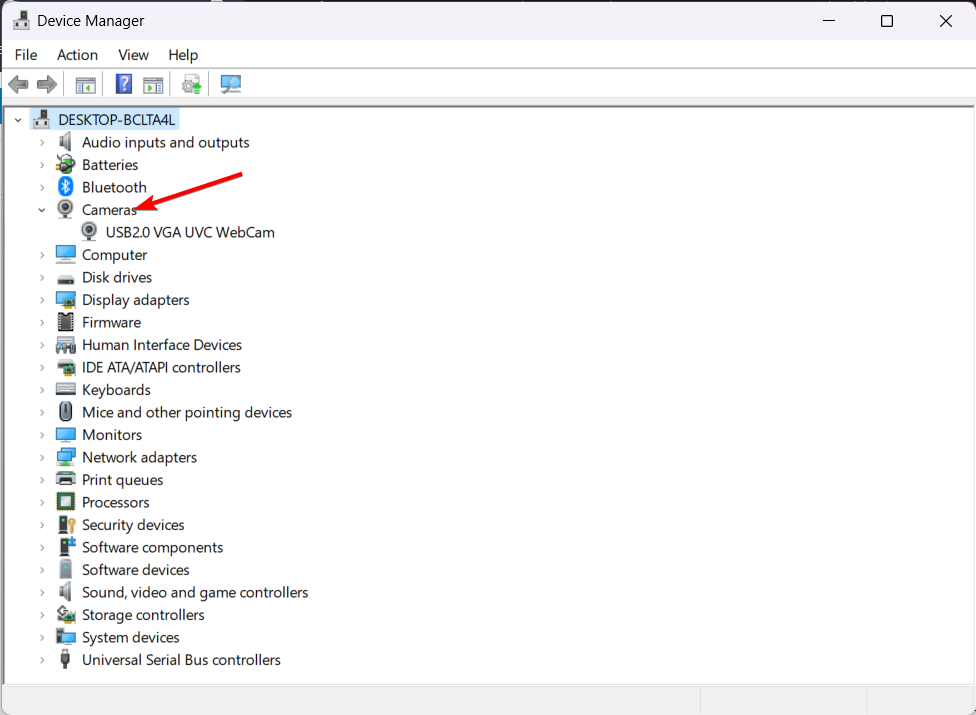Click the Disk drives category icon
Image resolution: width=976 pixels, height=715 pixels.
click(x=65, y=279)
